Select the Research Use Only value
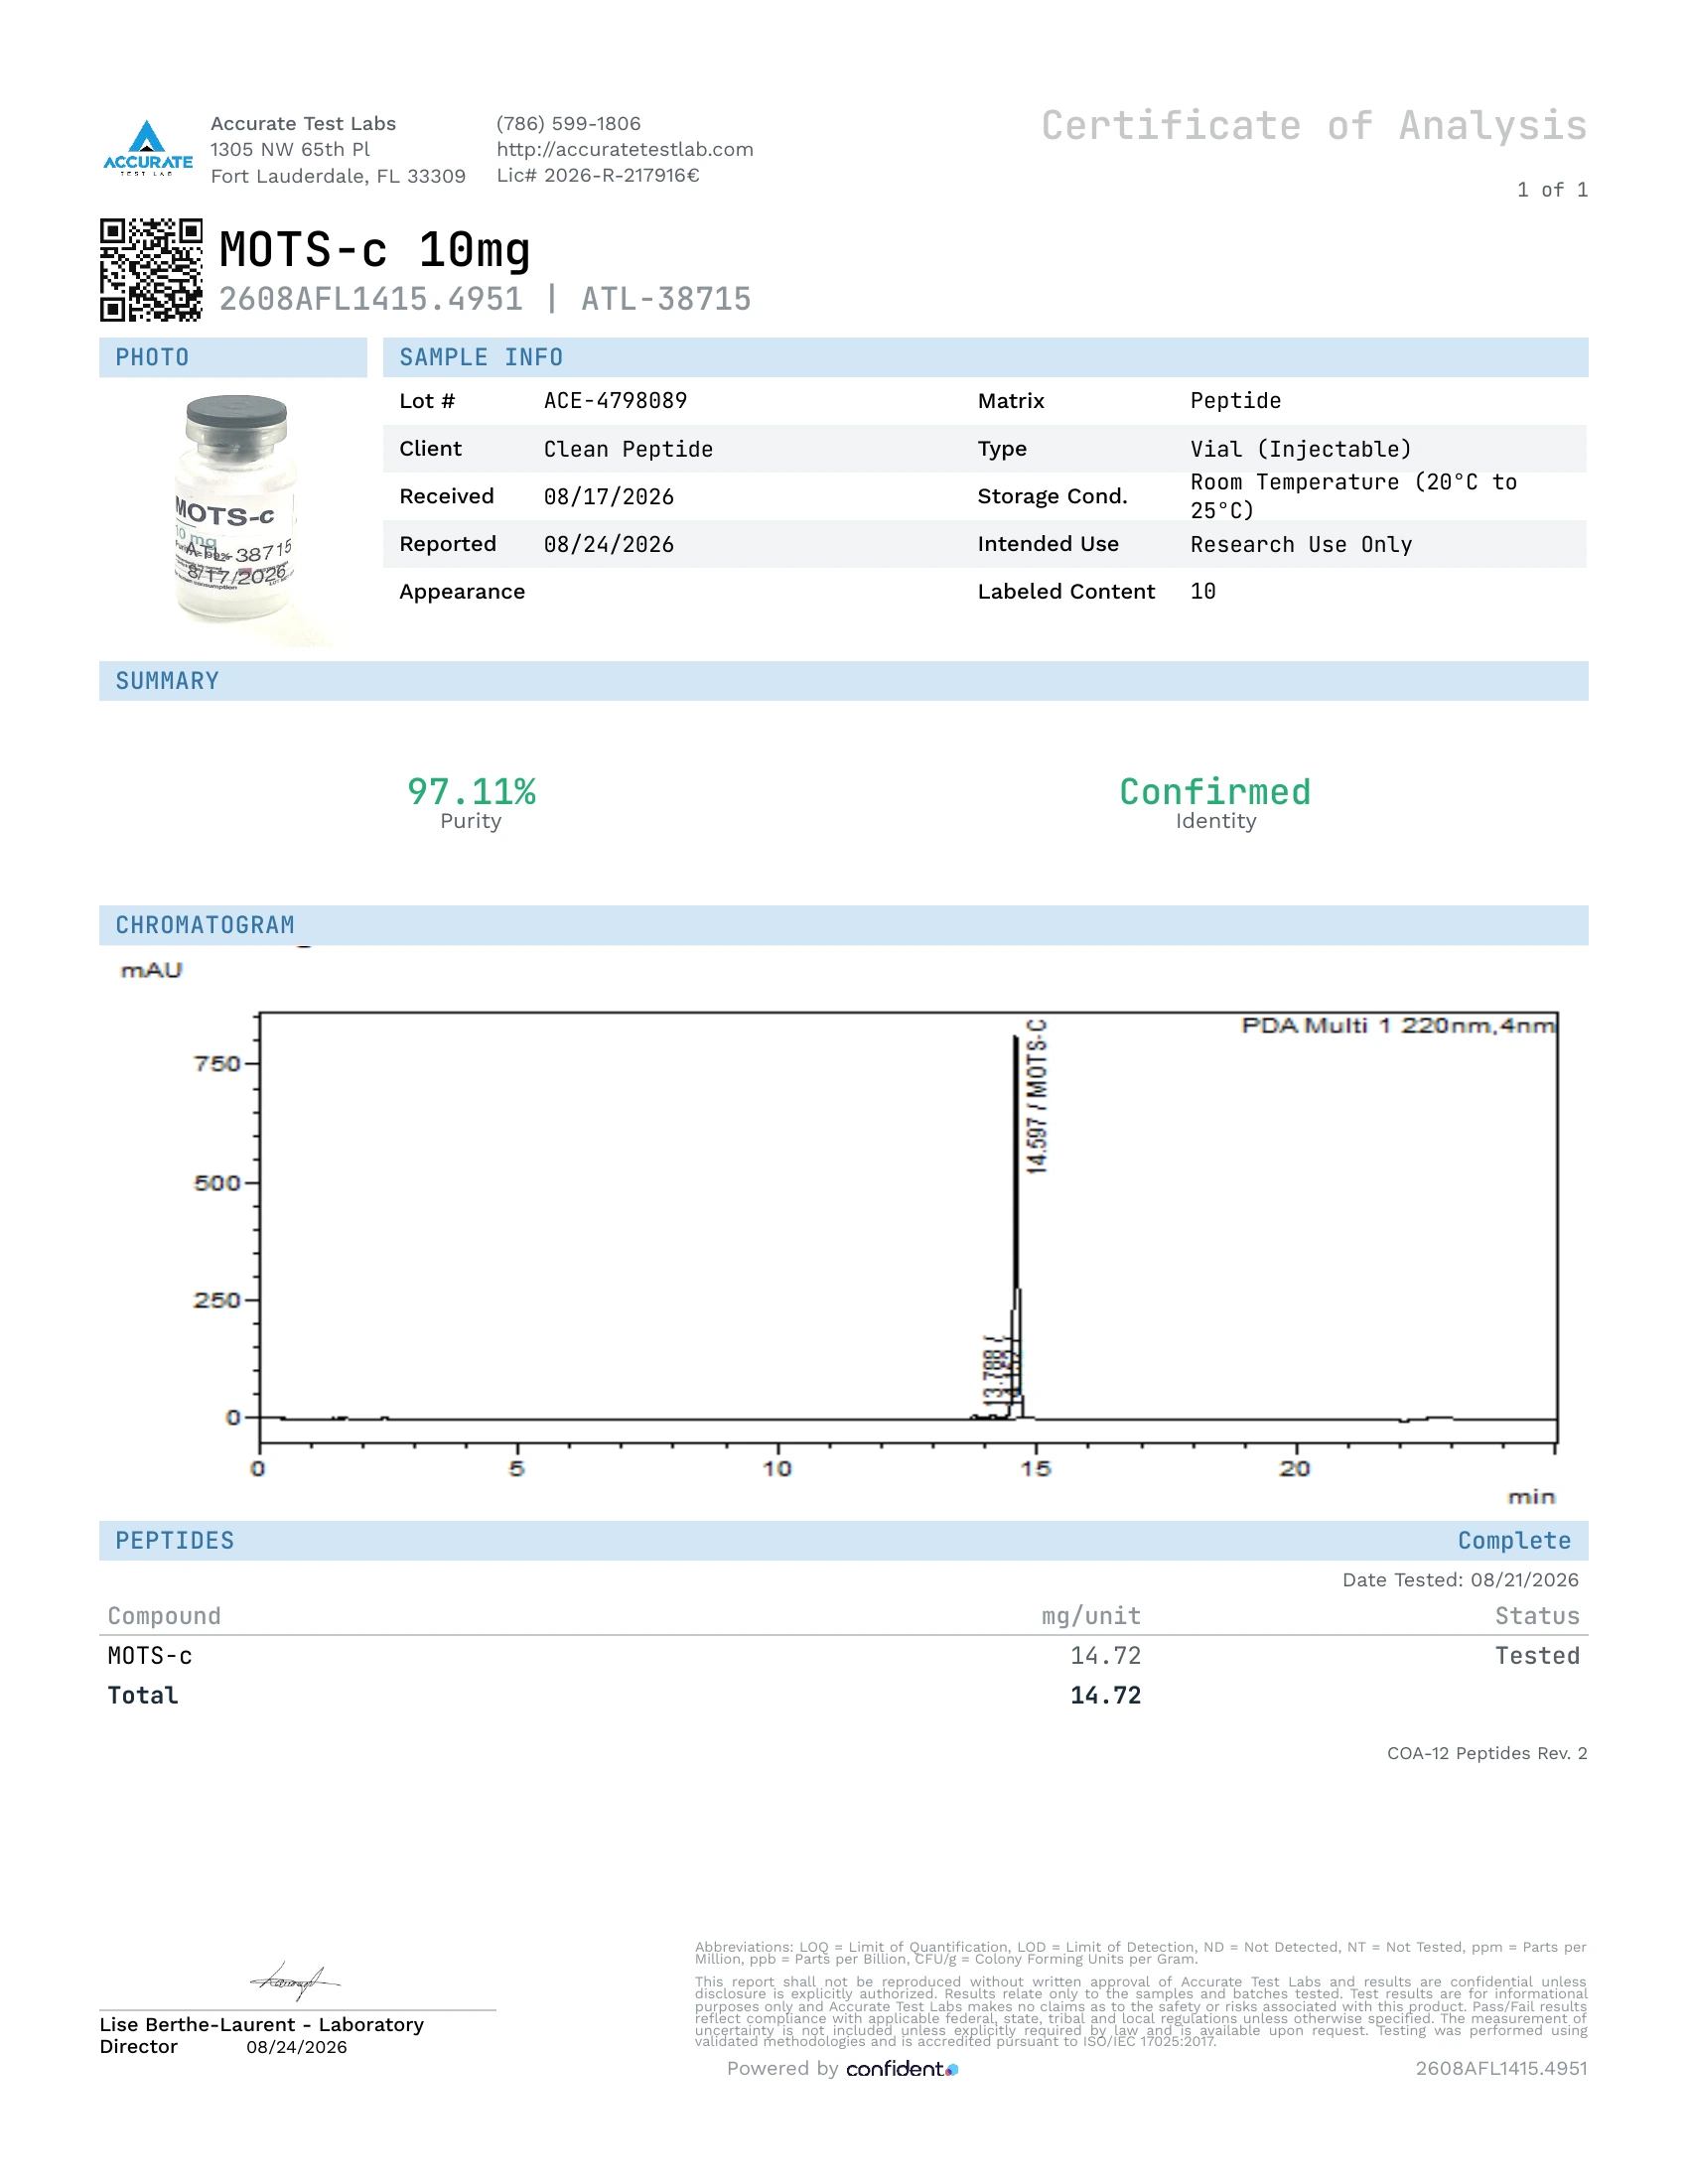The image size is (1688, 2184). click(x=1301, y=544)
